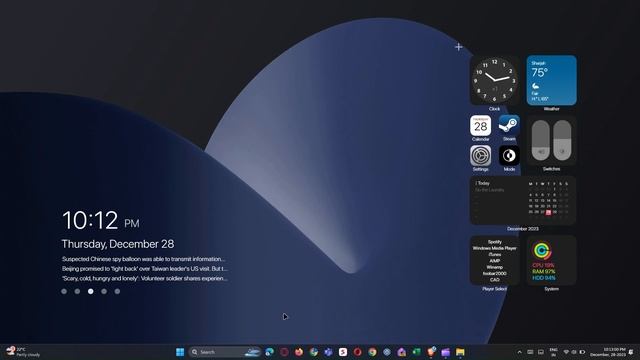Image resolution: width=640 pixels, height=360 pixels.
Task: Launch the Calendar shortcut showing 28
Action: tap(480, 125)
